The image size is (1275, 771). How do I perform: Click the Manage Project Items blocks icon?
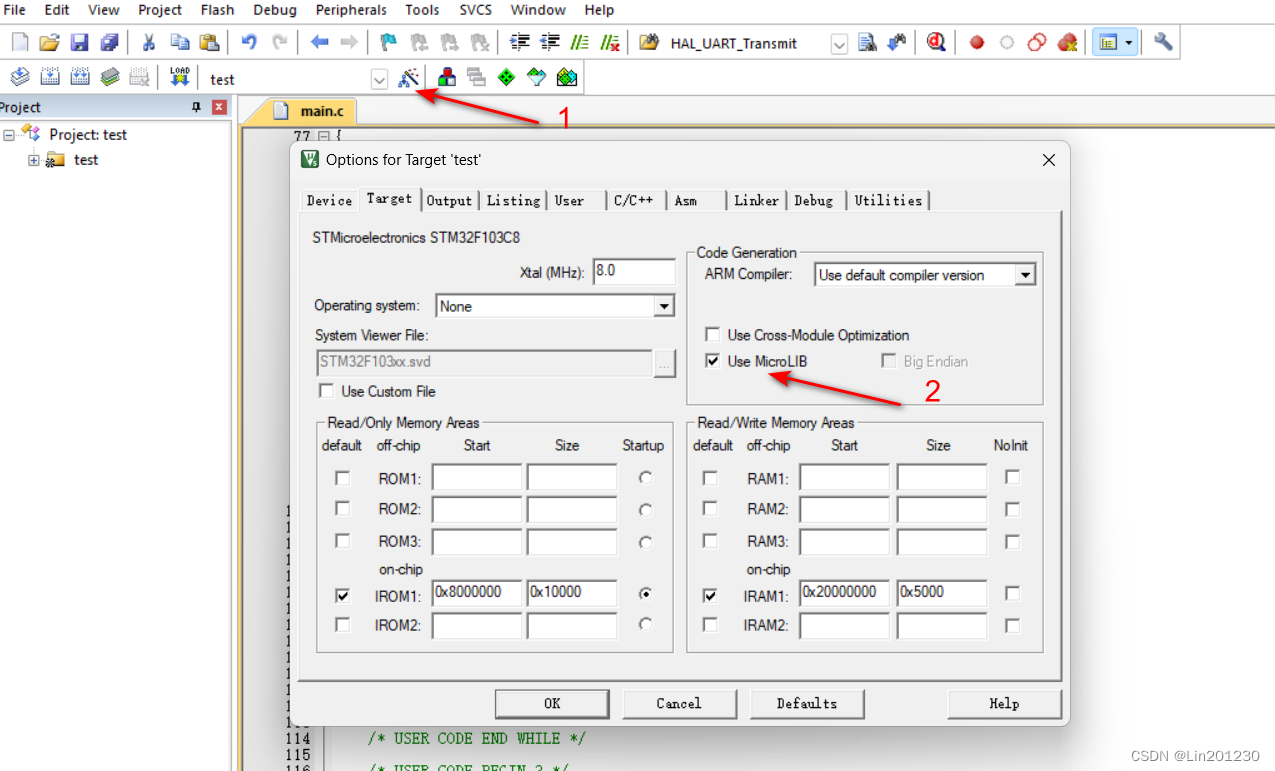[x=447, y=77]
